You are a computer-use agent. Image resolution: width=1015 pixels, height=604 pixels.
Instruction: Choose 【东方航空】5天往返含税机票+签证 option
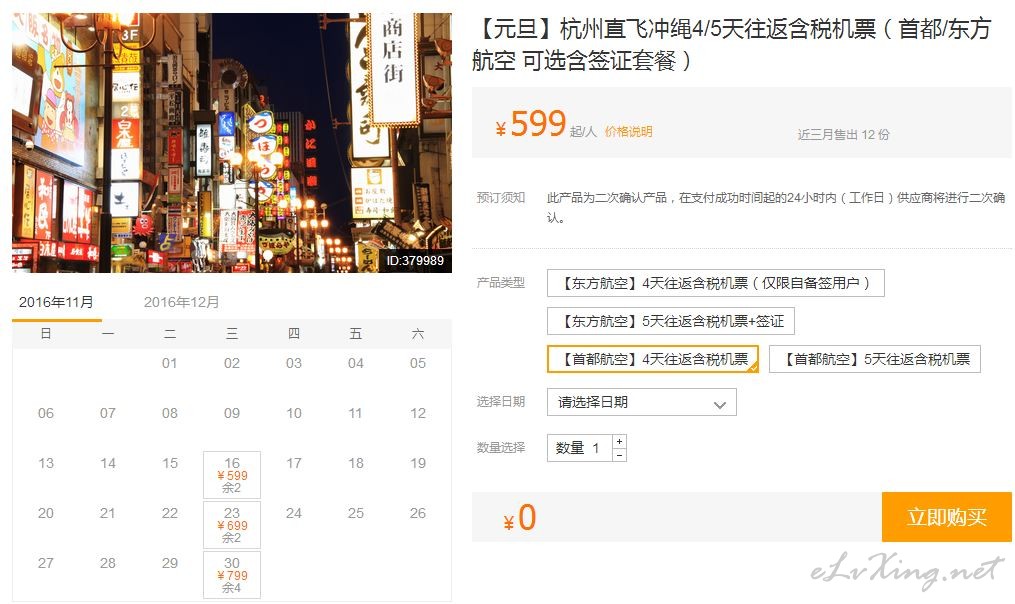pyautogui.click(x=671, y=320)
